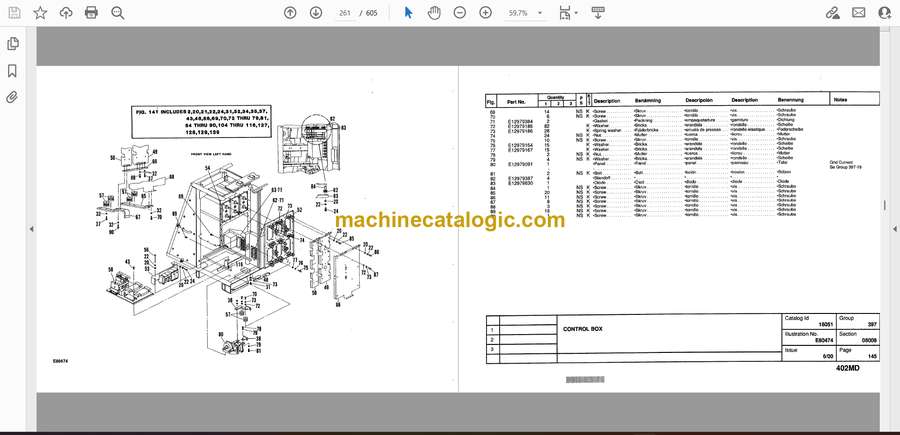Zoom in with plus icon

tap(486, 13)
